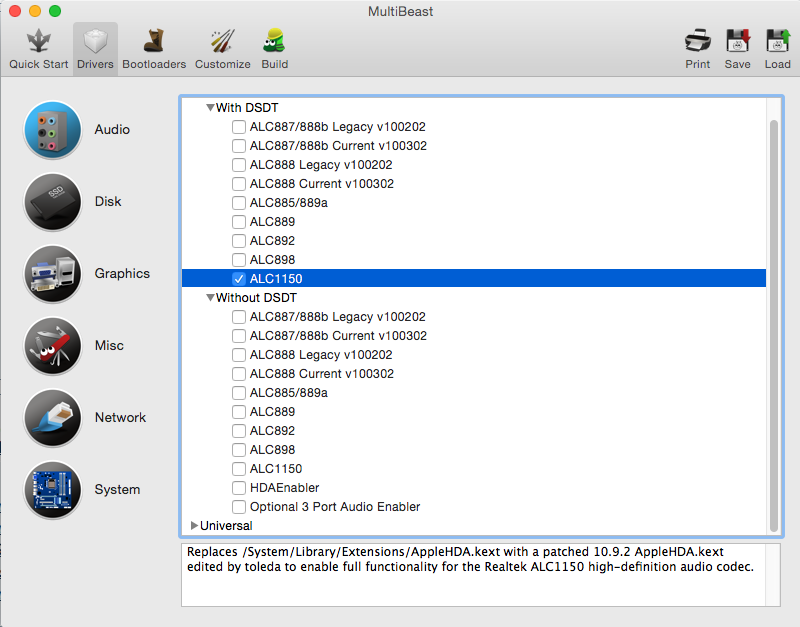
Task: Collapse the Without DSDT section
Action: coord(210,298)
